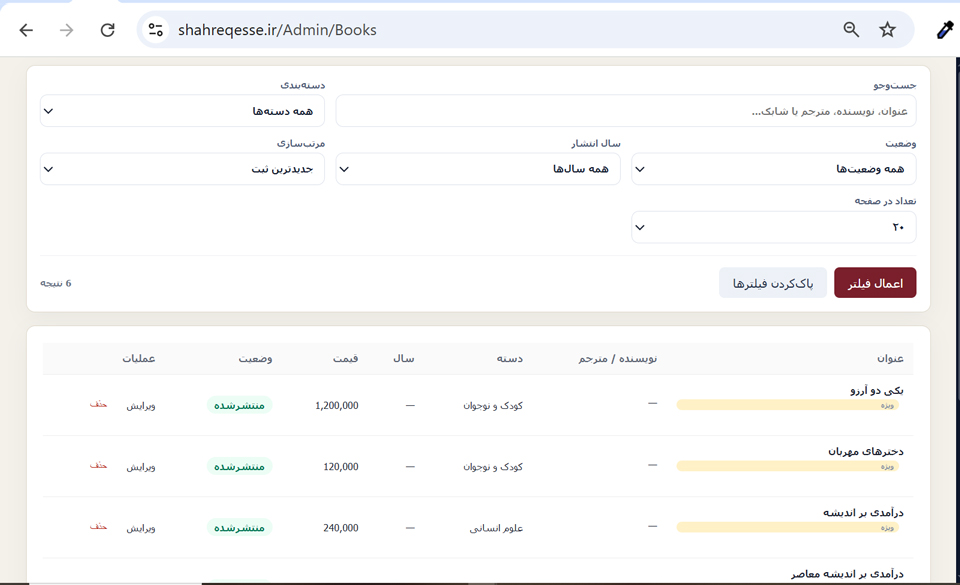Click the سال column header
The height and width of the screenshot is (585, 960).
pos(403,359)
